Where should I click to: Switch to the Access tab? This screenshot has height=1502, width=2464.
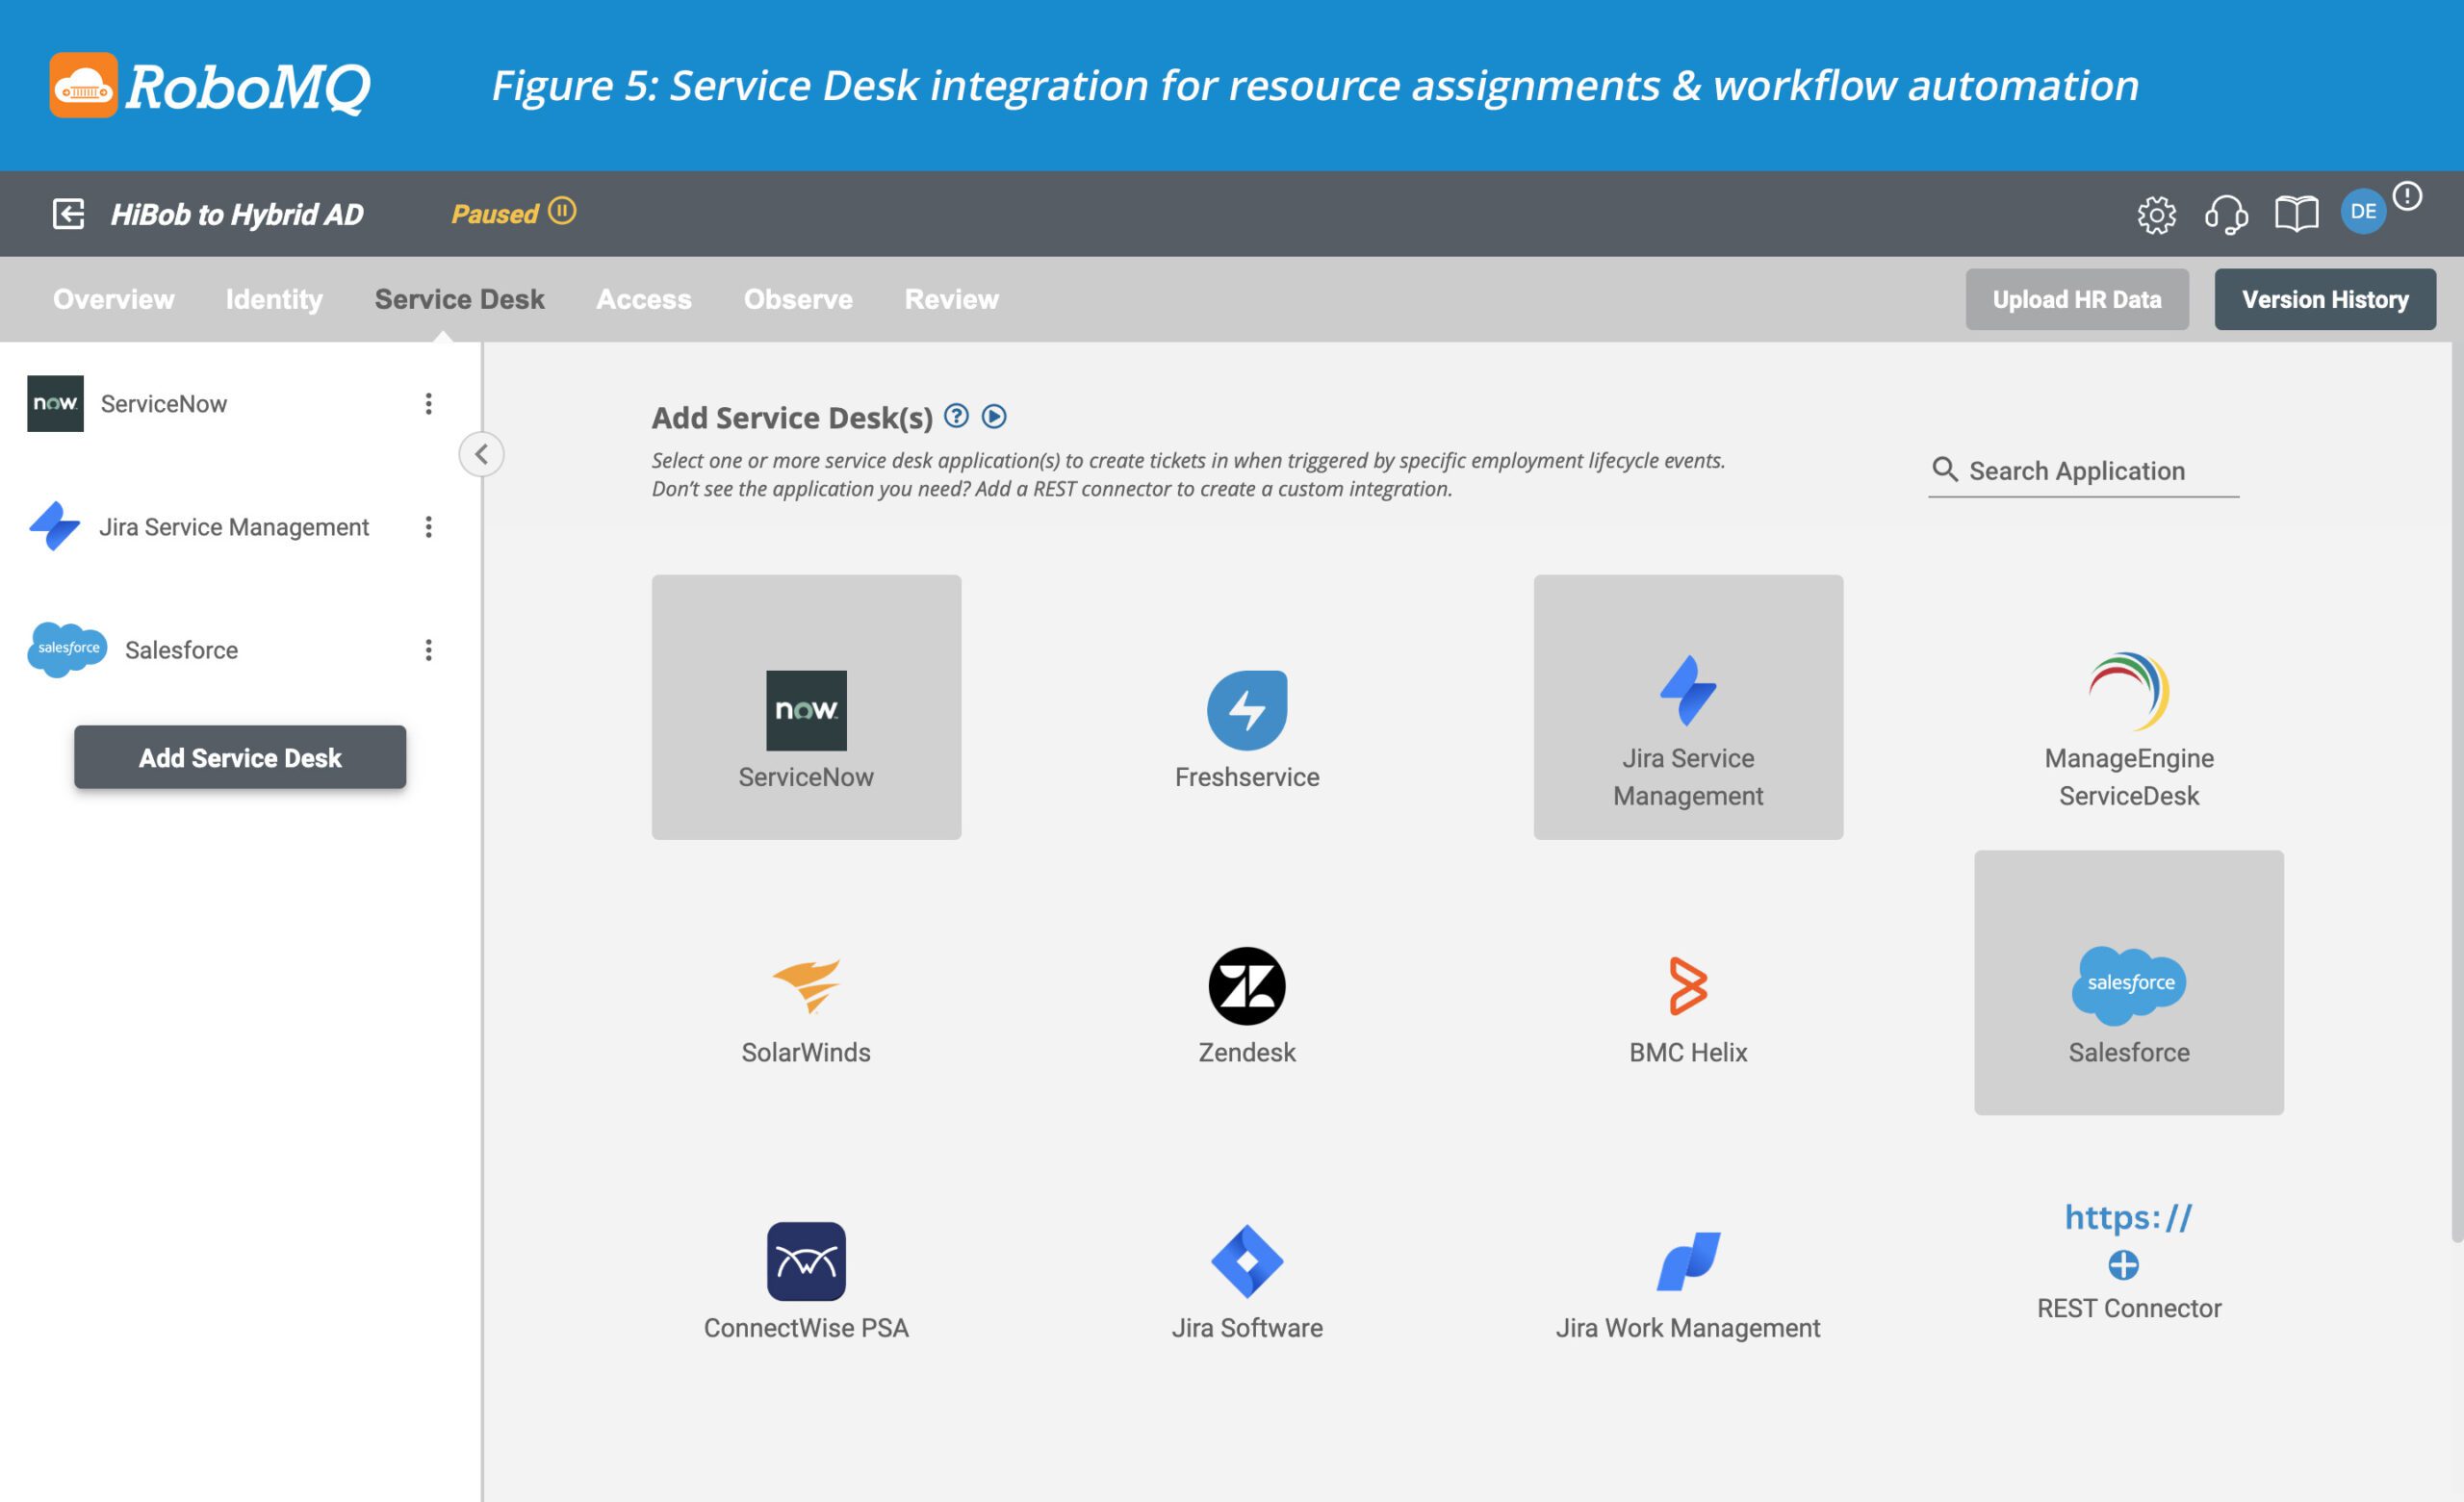click(x=644, y=299)
